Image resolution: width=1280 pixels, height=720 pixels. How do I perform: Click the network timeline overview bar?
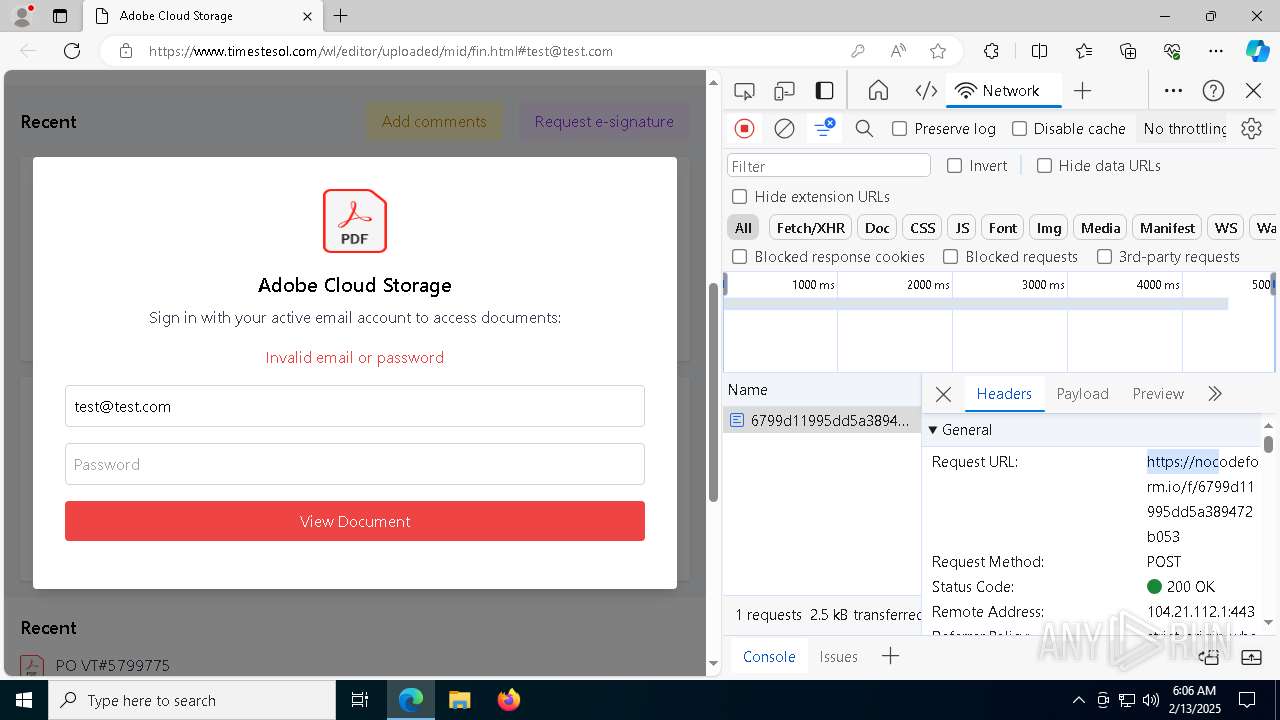[x=976, y=303]
